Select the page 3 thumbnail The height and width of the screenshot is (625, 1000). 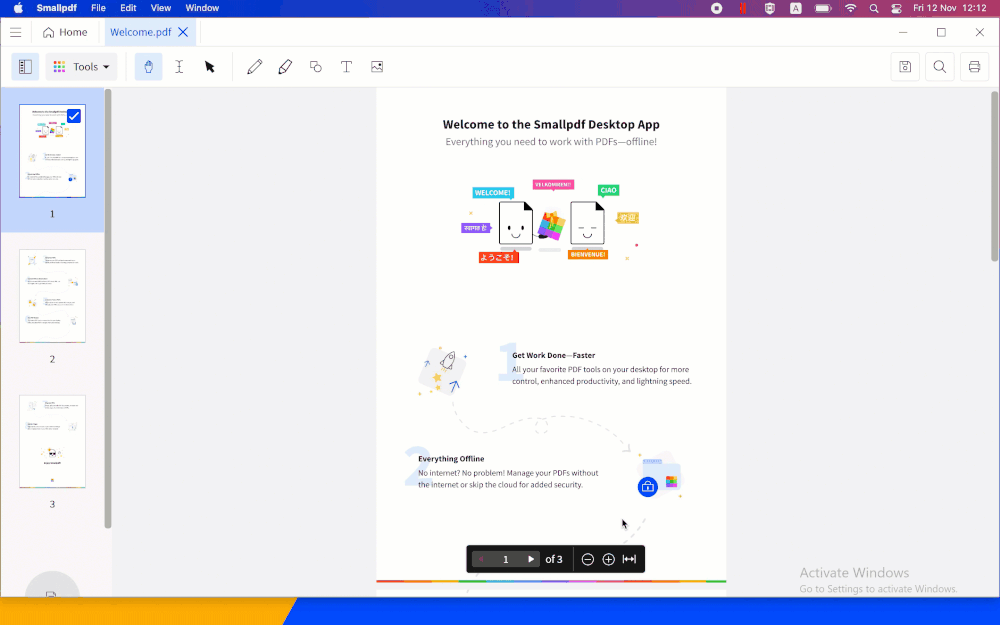click(52, 441)
